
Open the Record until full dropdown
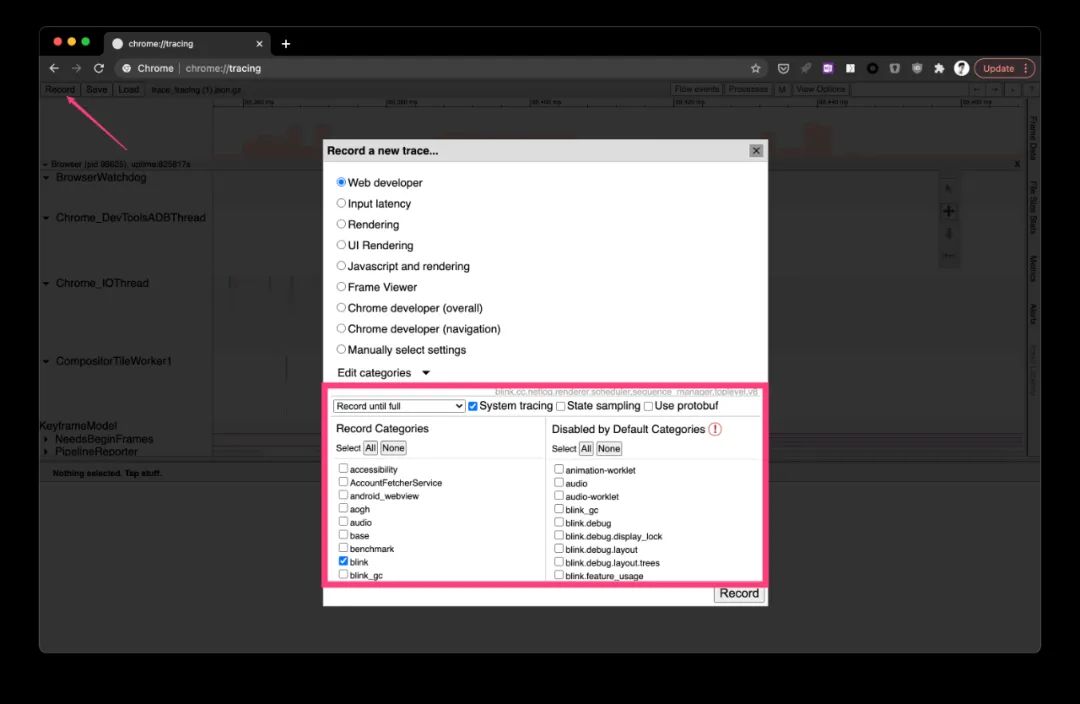399,406
